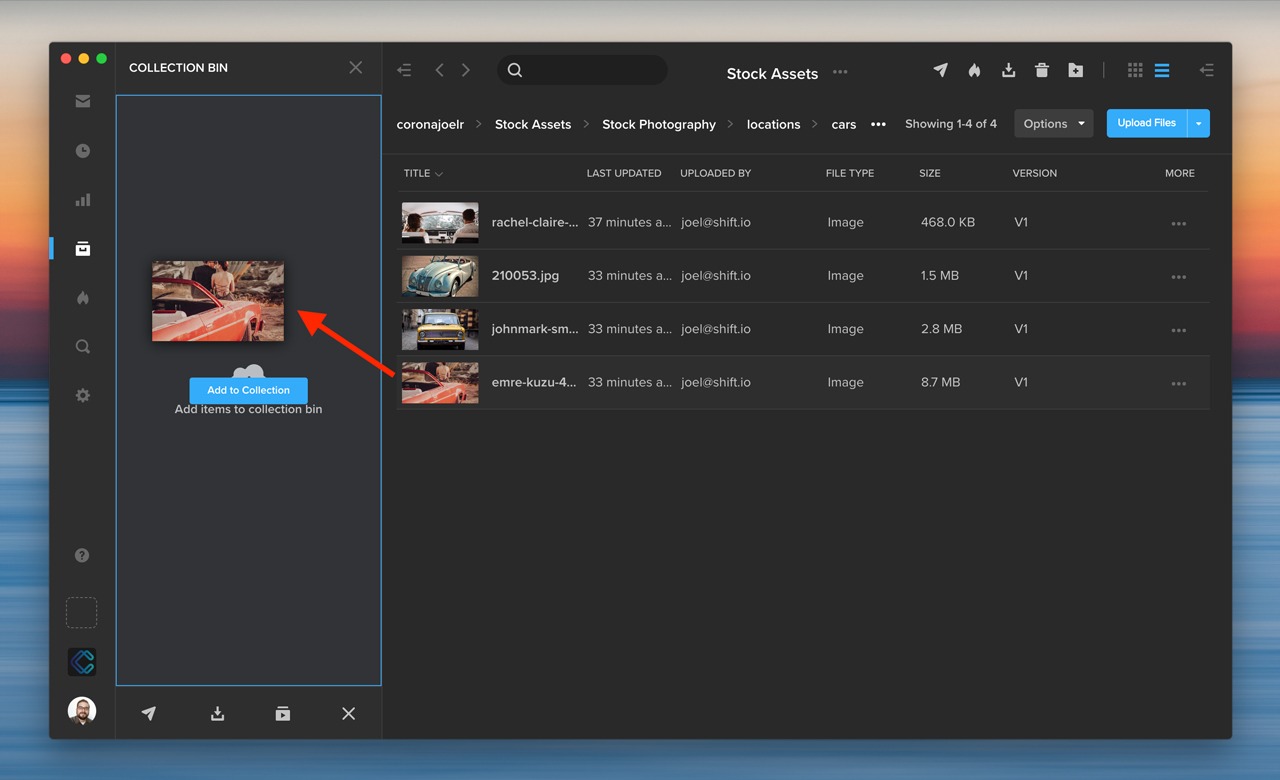This screenshot has width=1280, height=780.
Task: Open the recent activity clock icon
Action: [x=83, y=151]
